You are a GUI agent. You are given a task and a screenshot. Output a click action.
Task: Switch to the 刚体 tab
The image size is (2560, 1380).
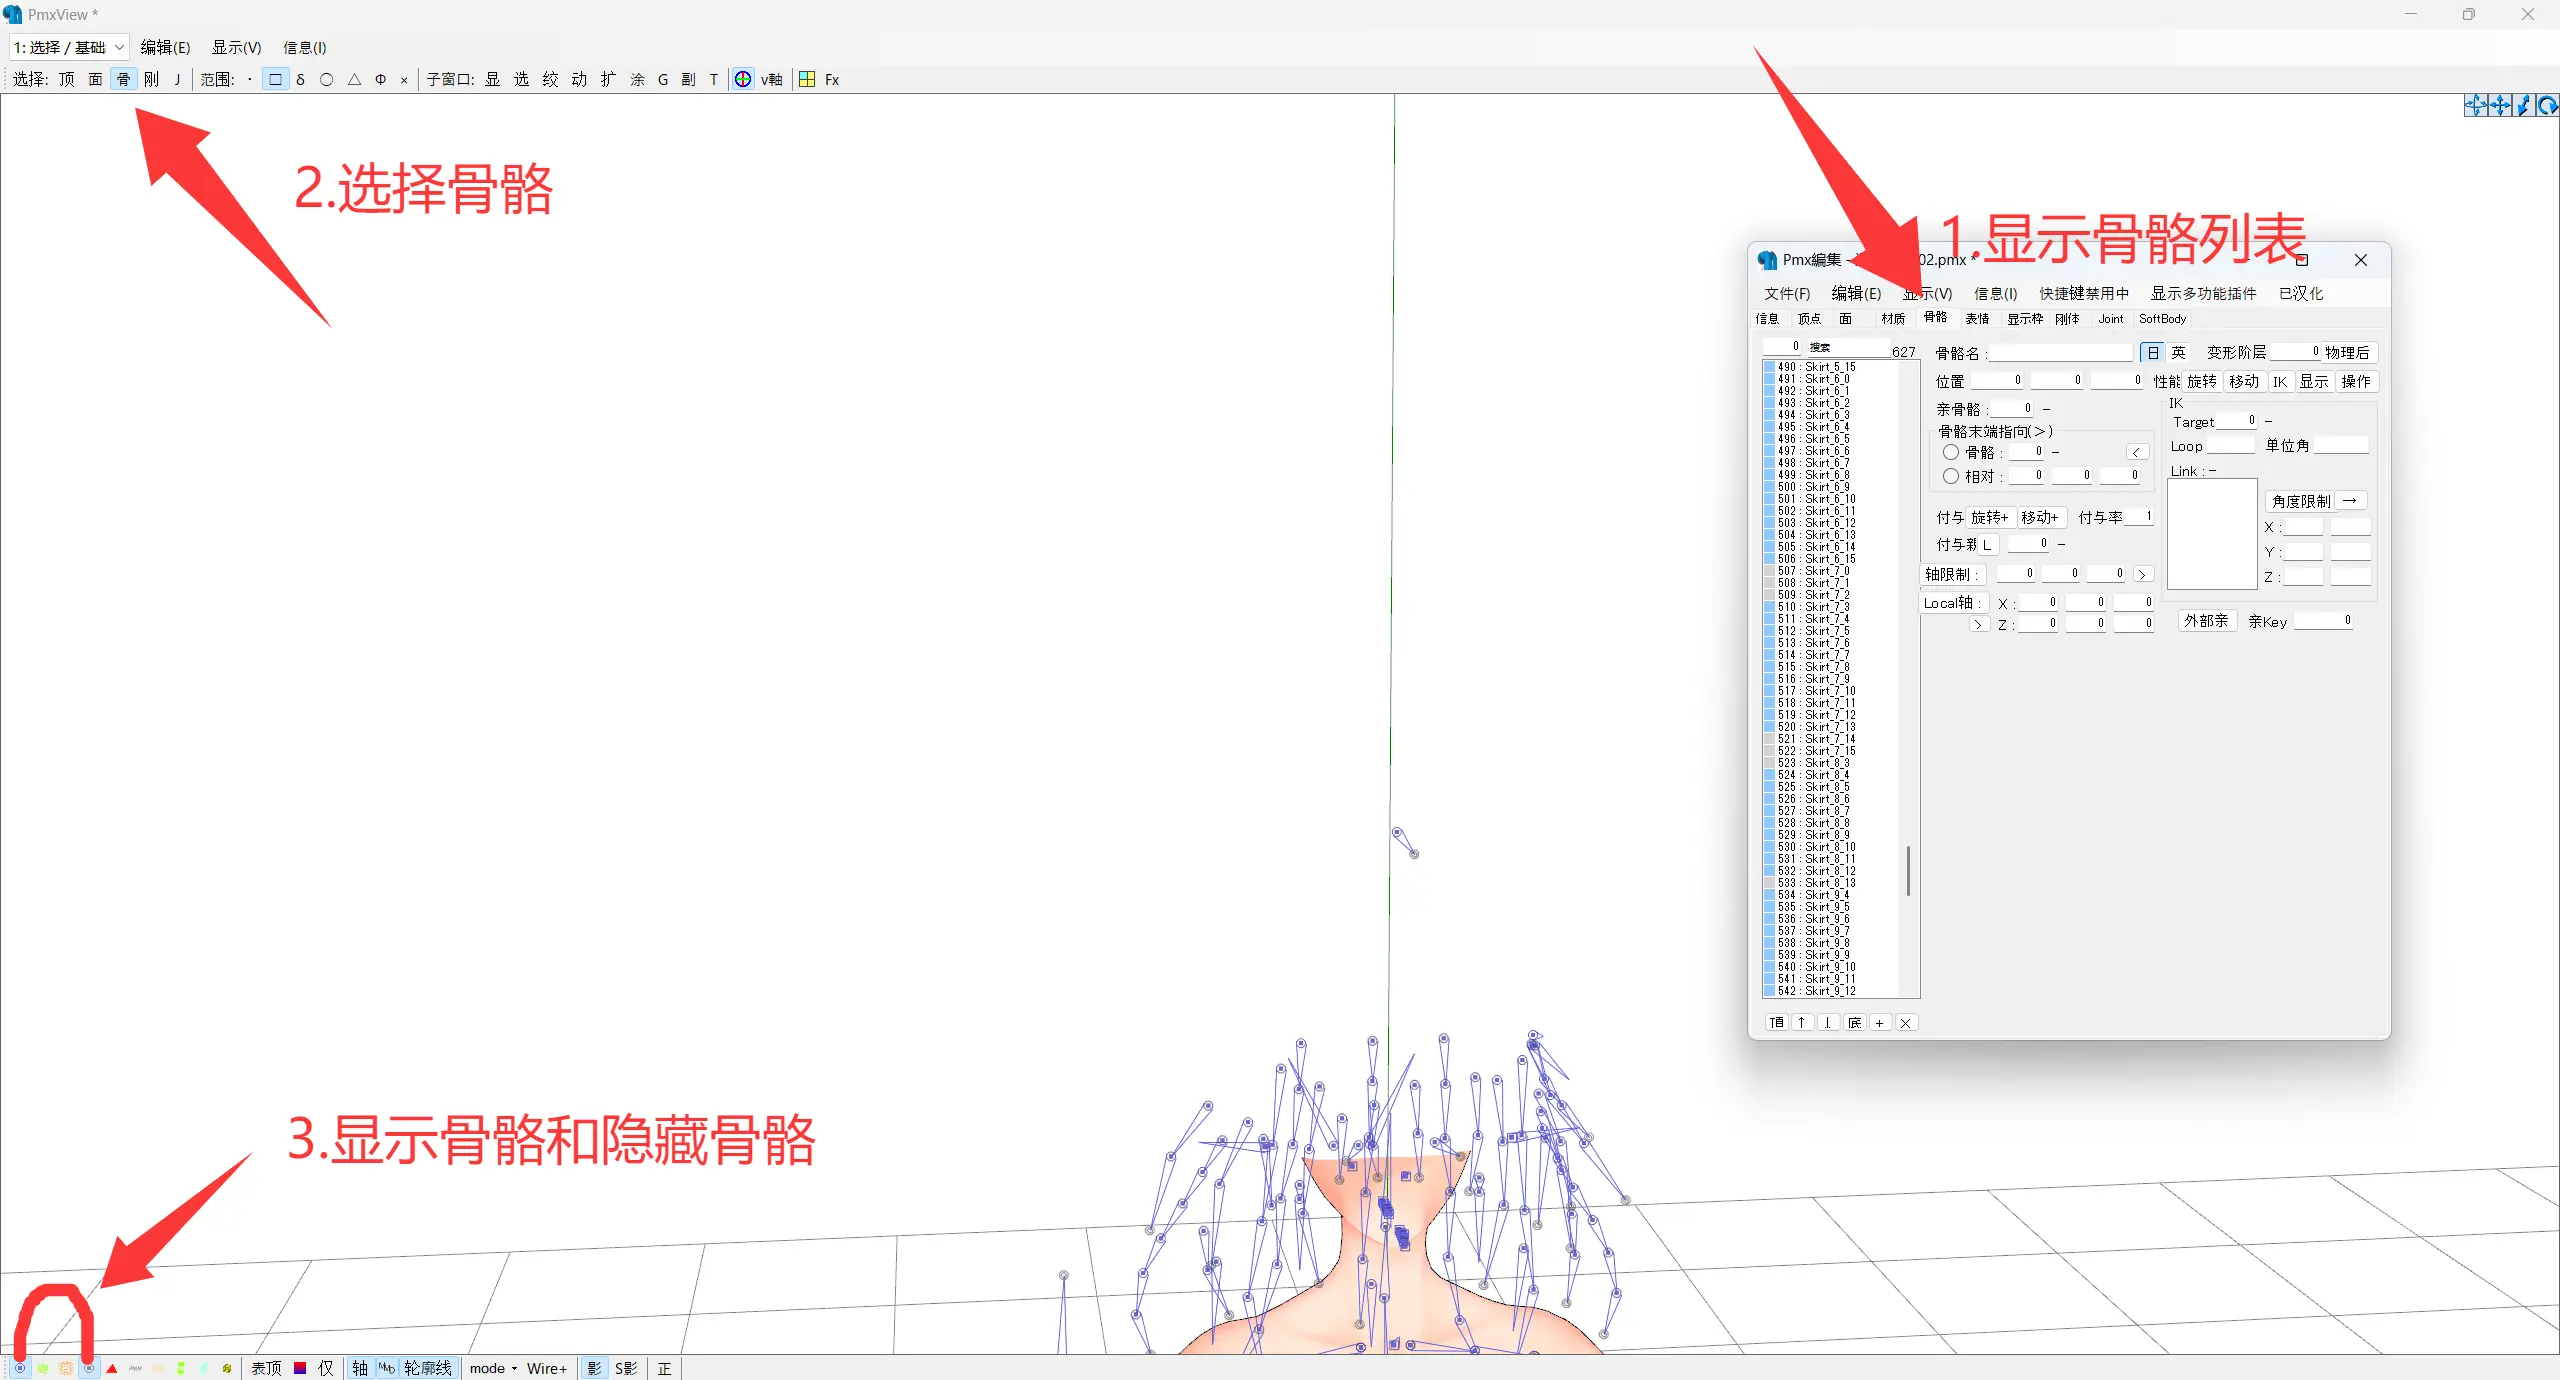coord(2067,318)
